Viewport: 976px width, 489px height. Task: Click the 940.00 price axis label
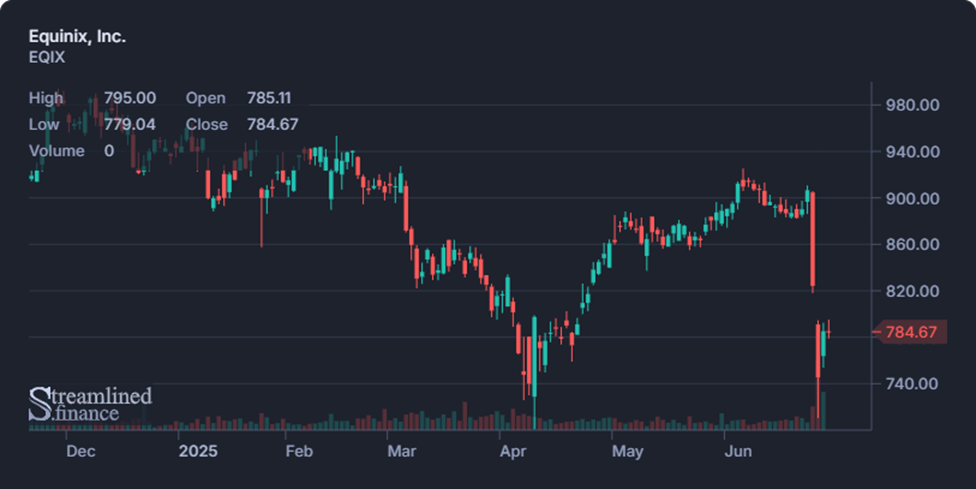click(x=913, y=152)
